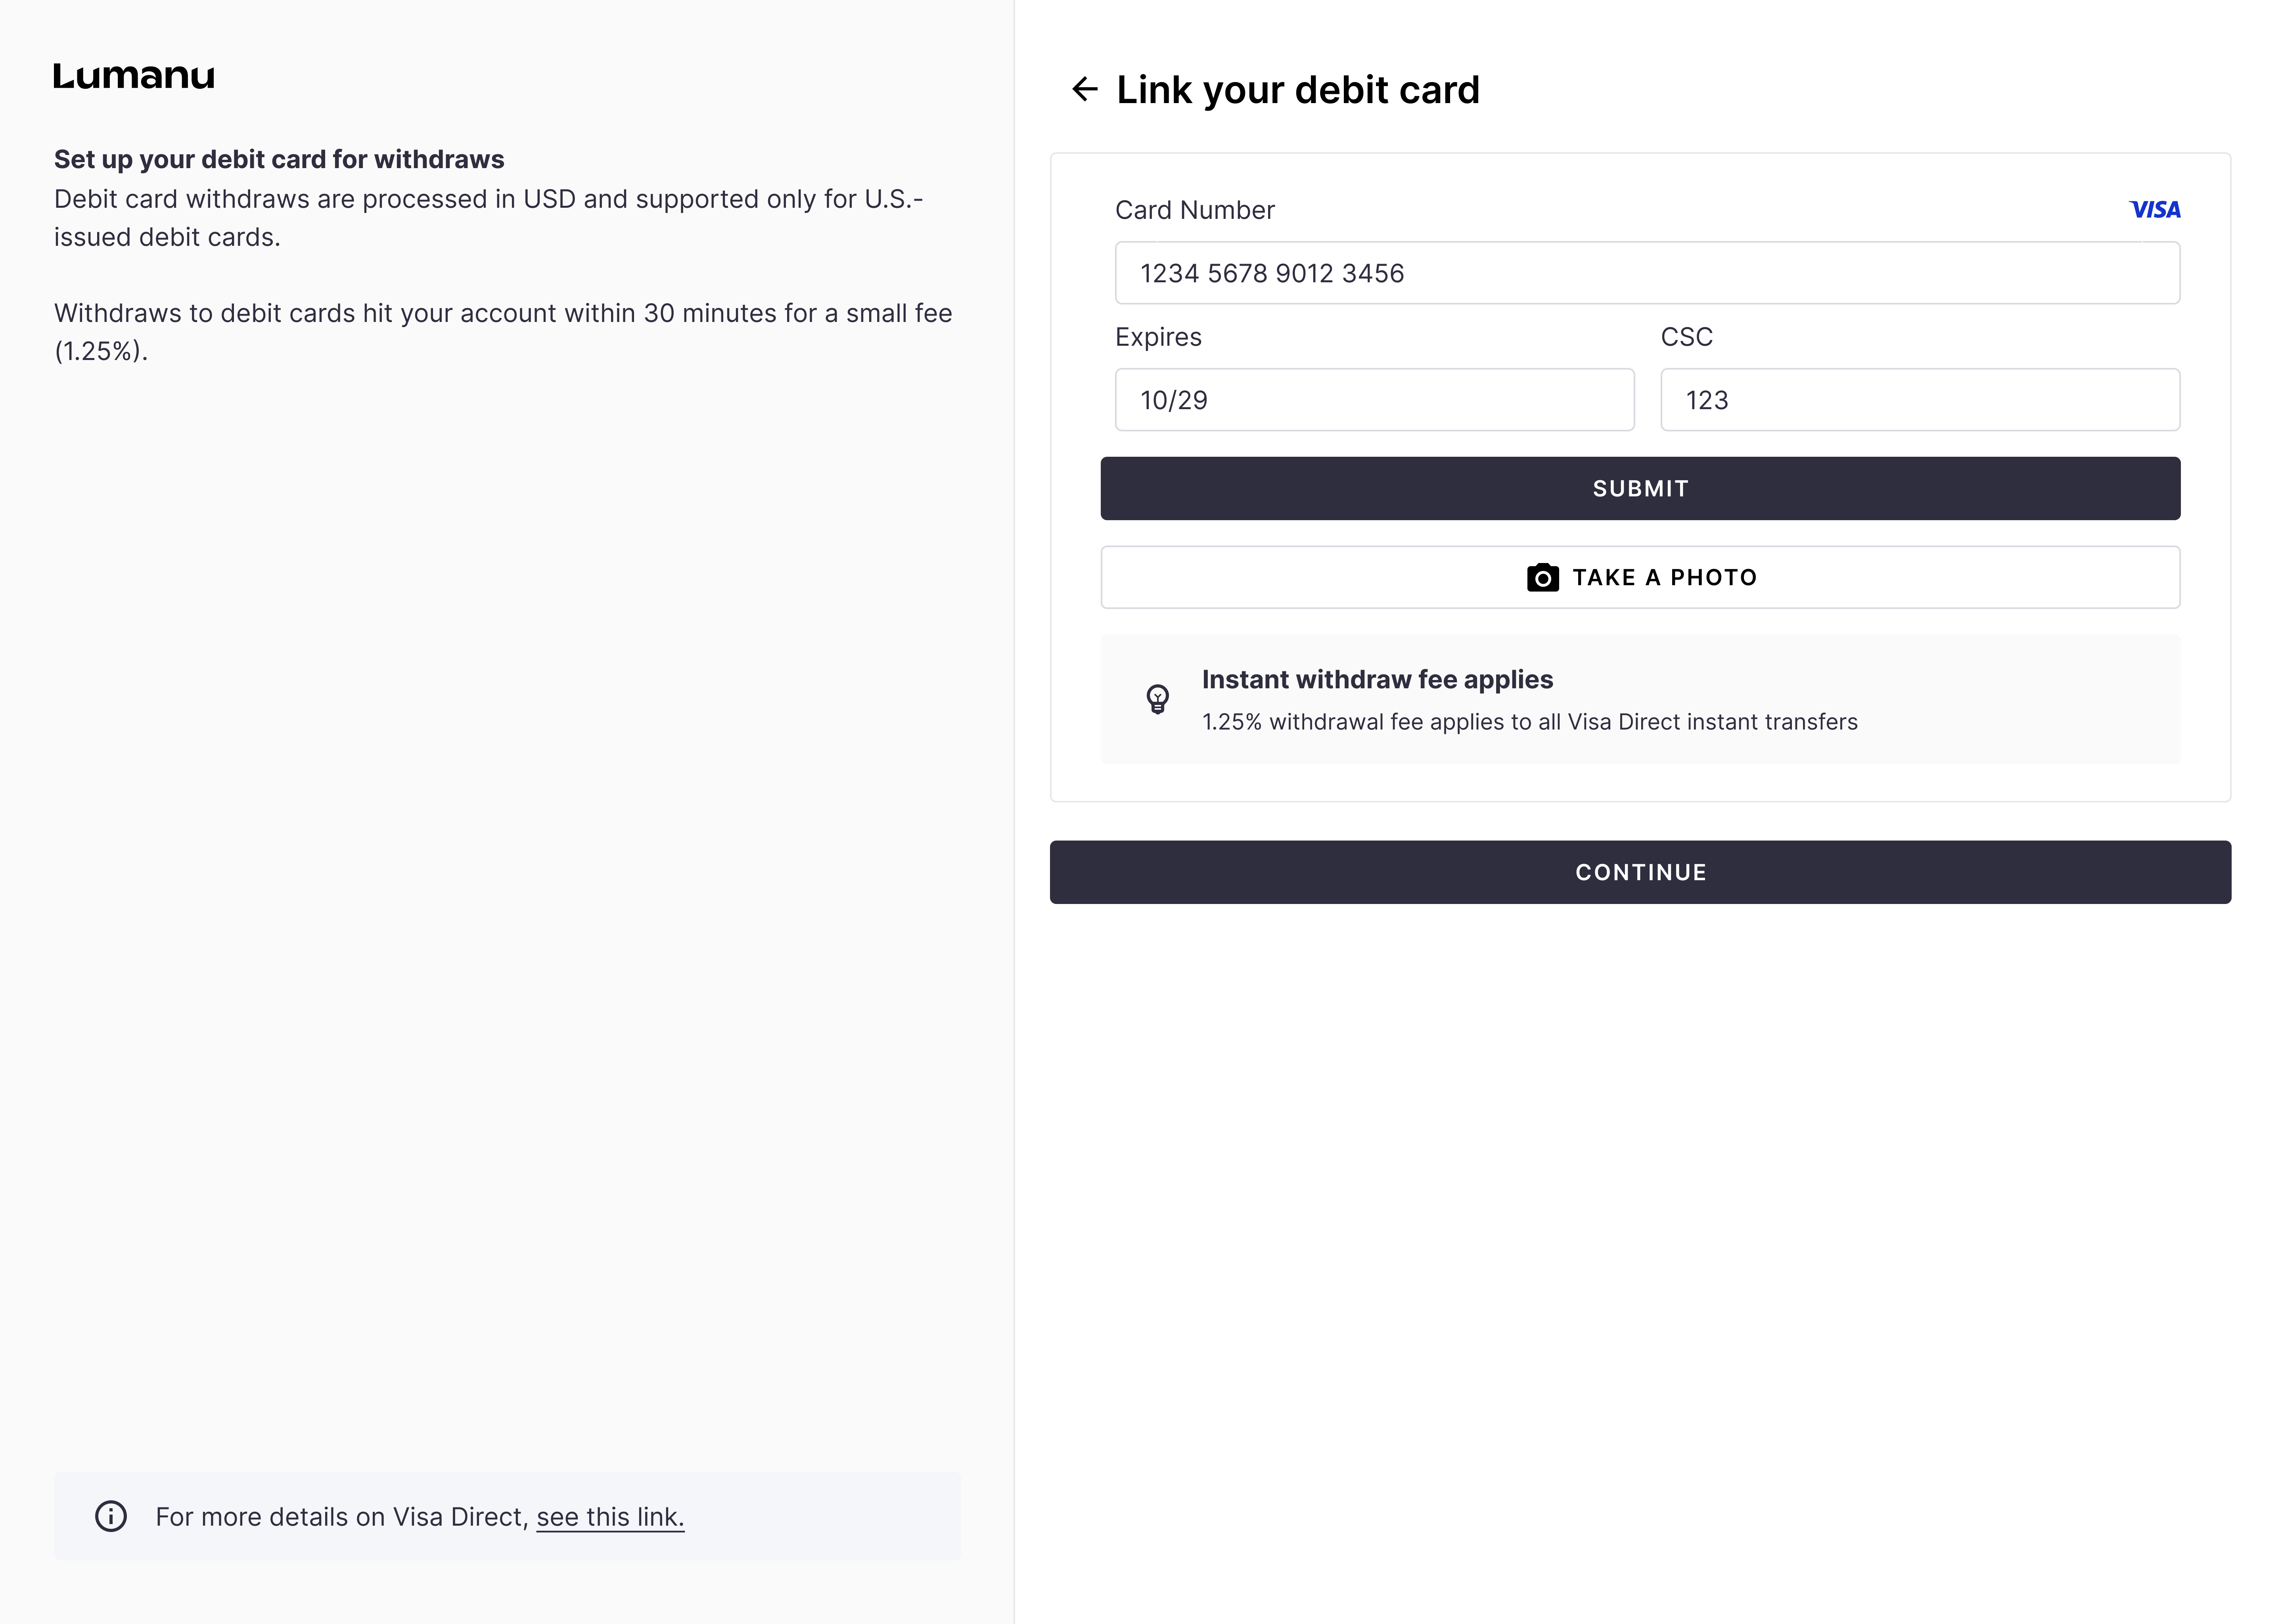Click the info circle icon at bottom
2284x1624 pixels.
[111, 1516]
